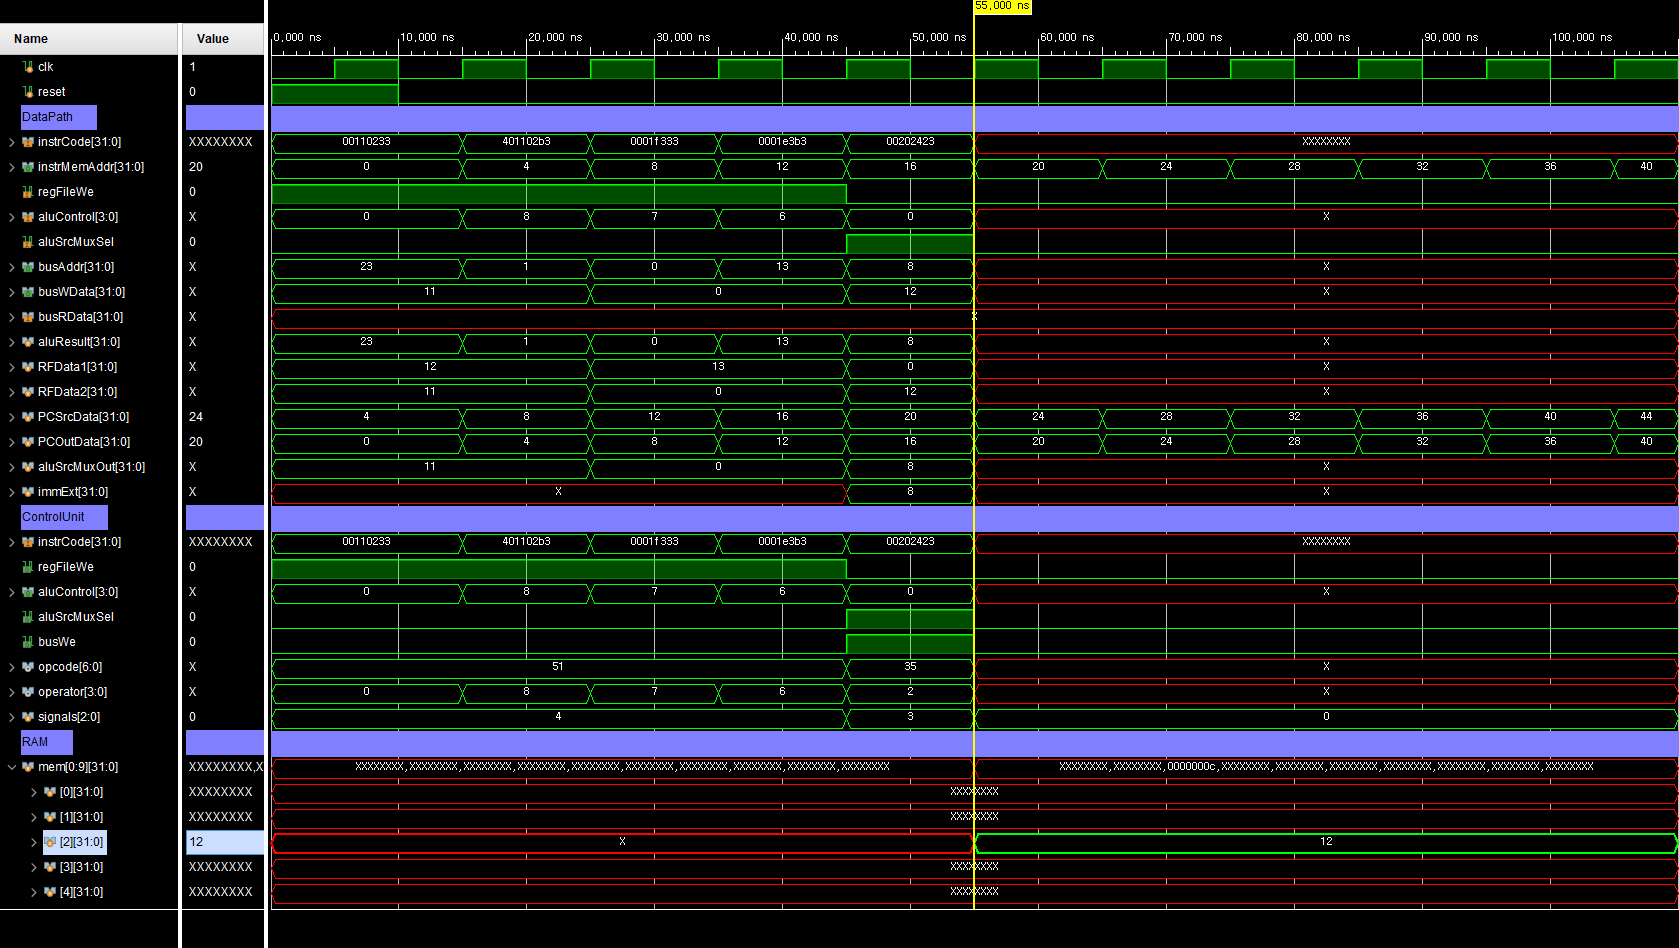Image resolution: width=1679 pixels, height=948 pixels.
Task: Click the RFData2 bus icon
Action: (28, 392)
